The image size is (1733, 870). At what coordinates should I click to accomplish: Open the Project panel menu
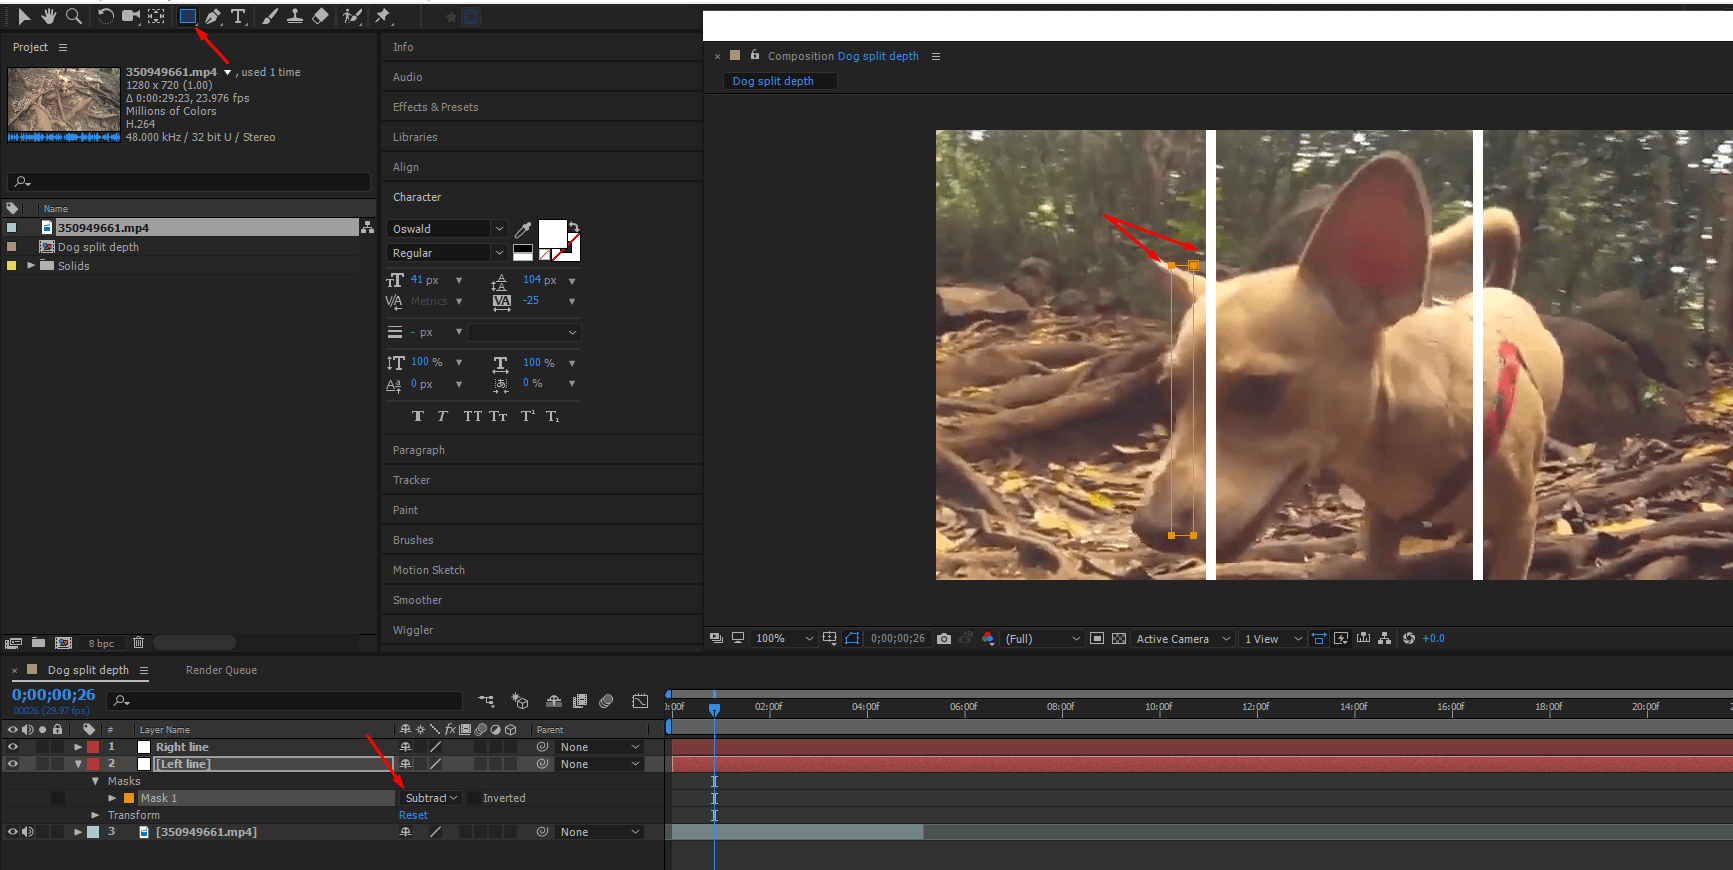[63, 47]
